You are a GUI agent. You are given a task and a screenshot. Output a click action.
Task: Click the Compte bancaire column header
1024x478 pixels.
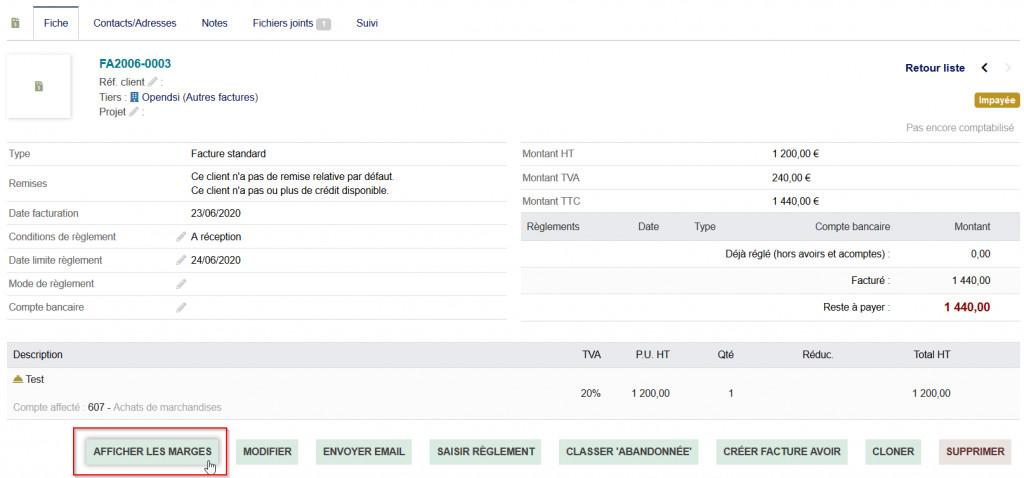(x=853, y=227)
